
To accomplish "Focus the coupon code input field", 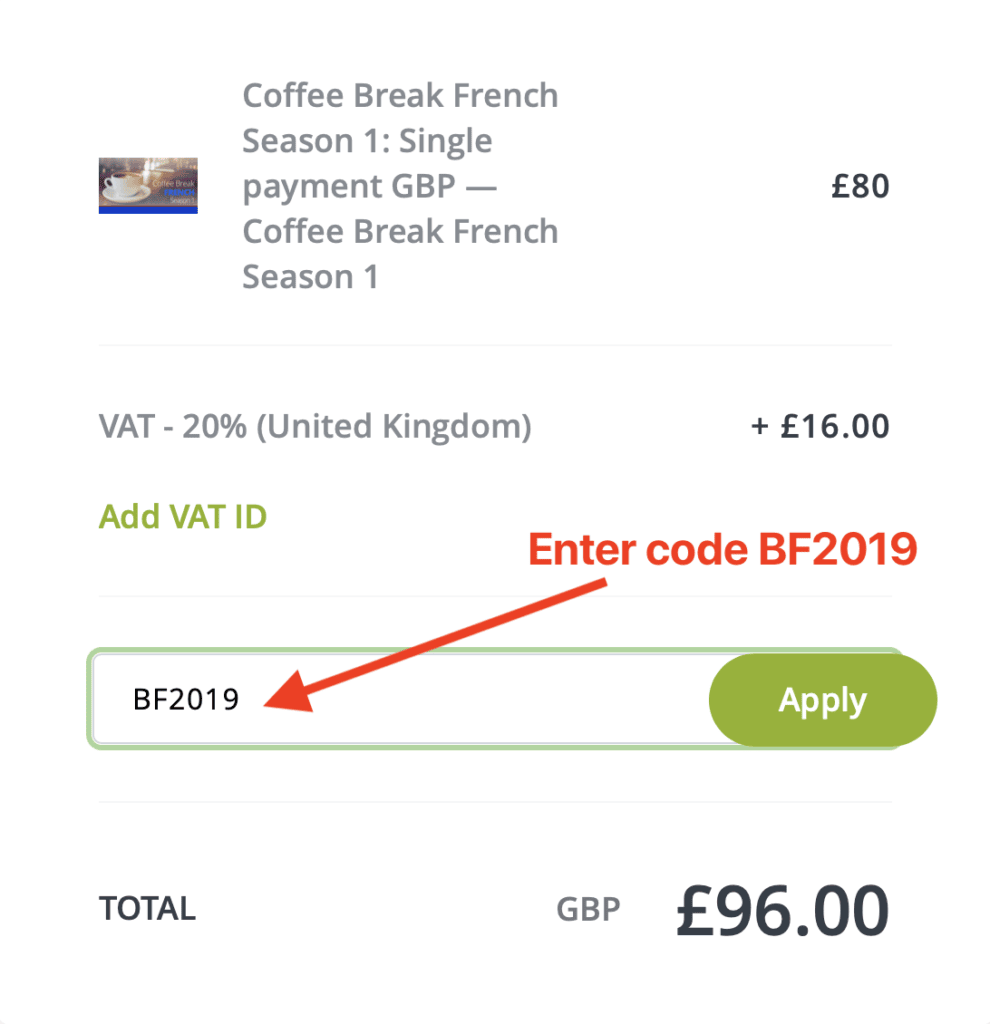I will 400,699.
